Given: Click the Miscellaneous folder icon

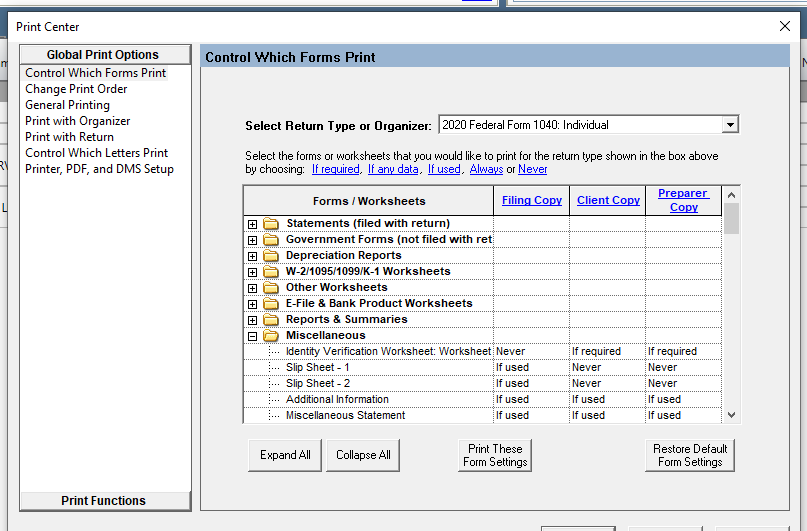Looking at the screenshot, I should pyautogui.click(x=271, y=336).
